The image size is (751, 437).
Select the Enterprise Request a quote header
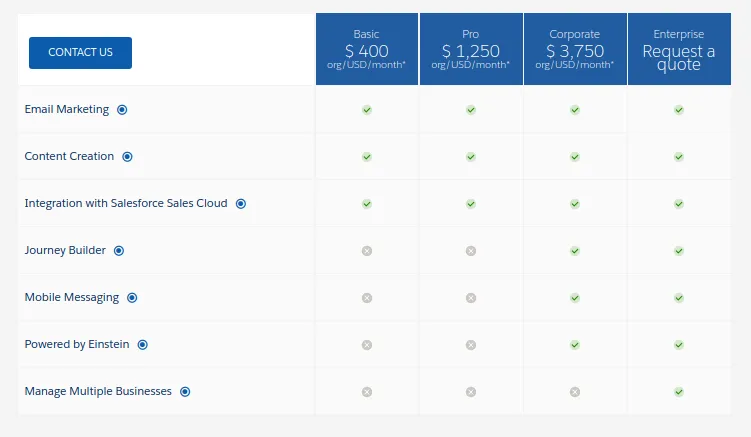click(x=679, y=49)
